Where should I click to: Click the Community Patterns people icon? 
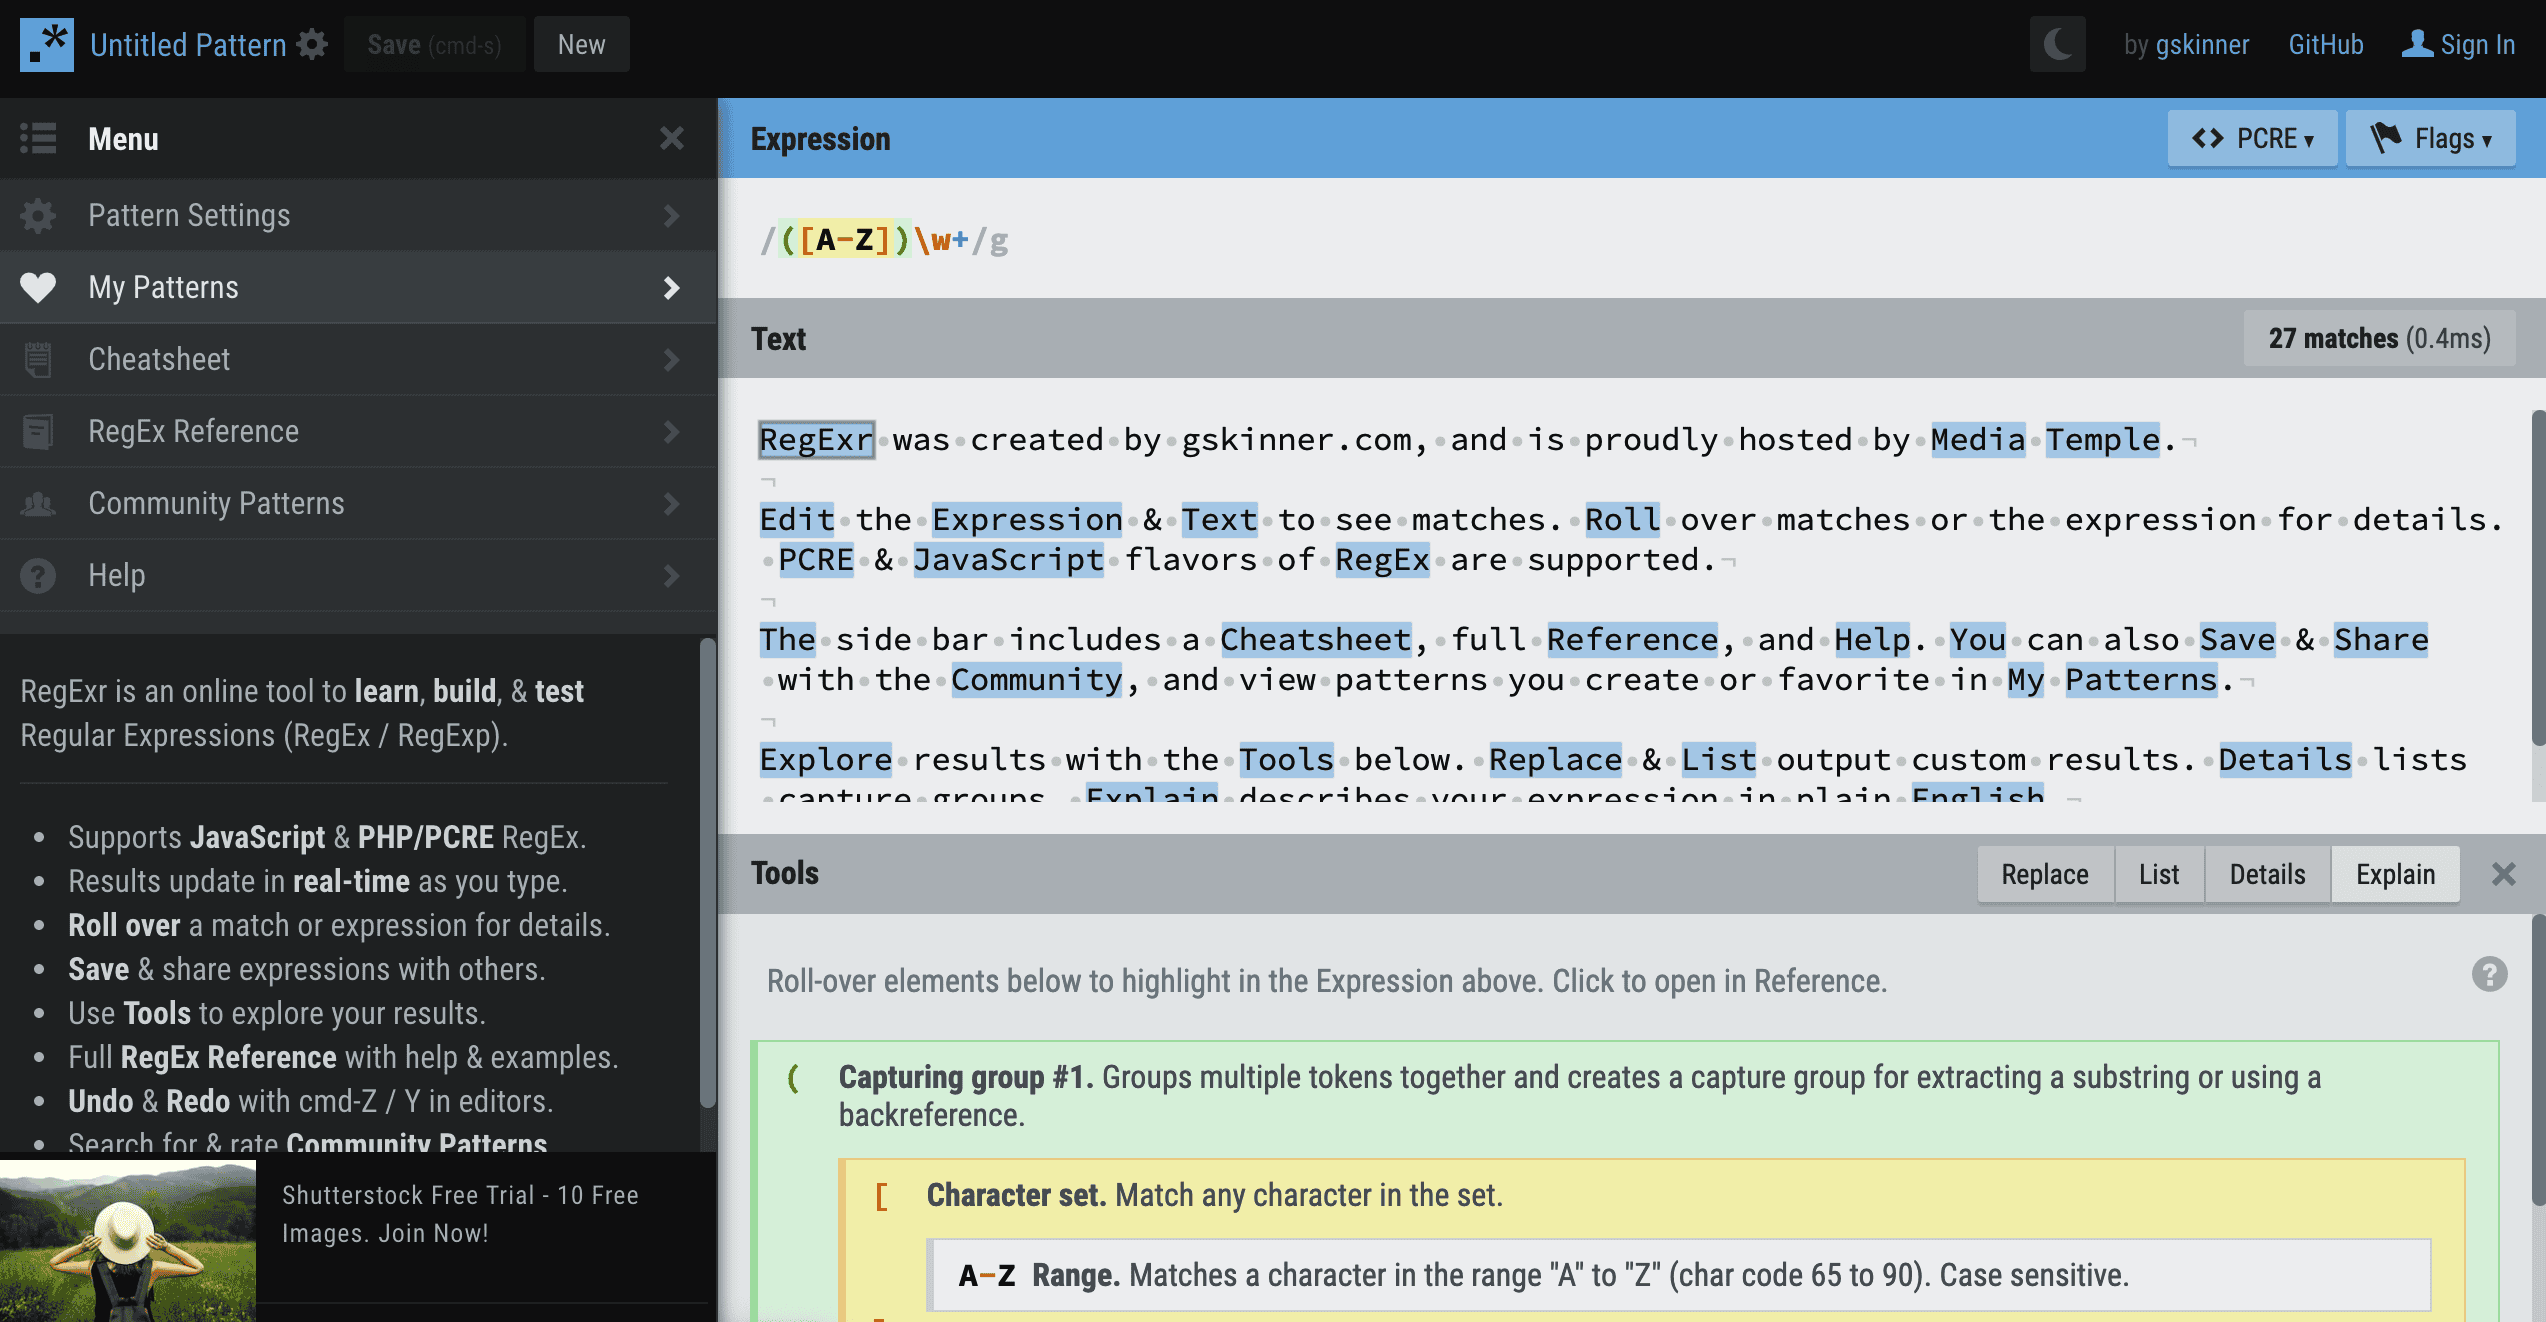tap(38, 504)
